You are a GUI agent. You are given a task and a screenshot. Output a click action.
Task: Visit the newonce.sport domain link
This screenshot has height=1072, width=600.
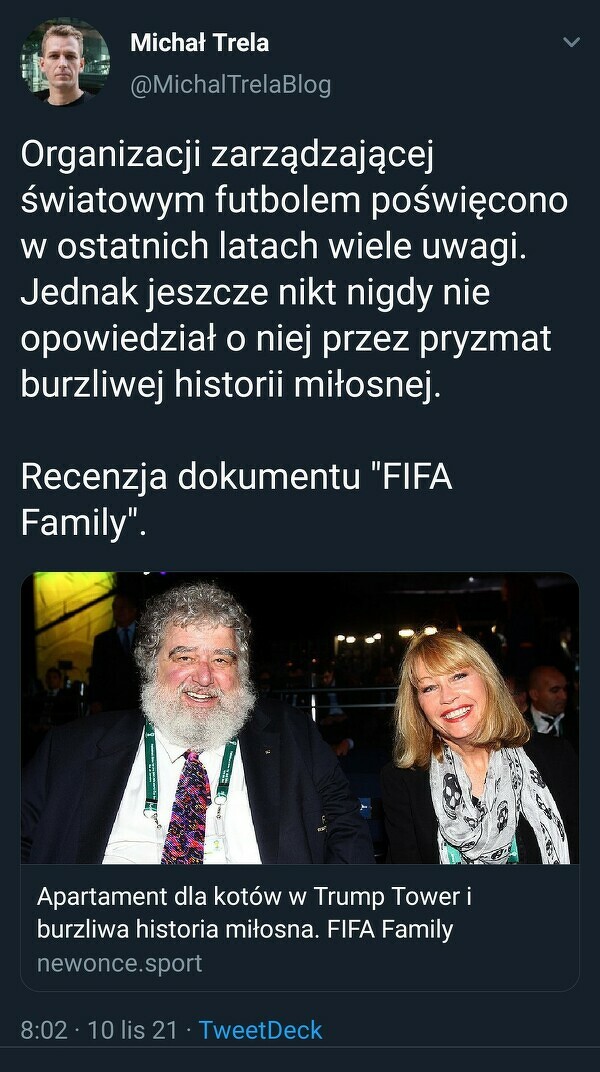coord(120,963)
